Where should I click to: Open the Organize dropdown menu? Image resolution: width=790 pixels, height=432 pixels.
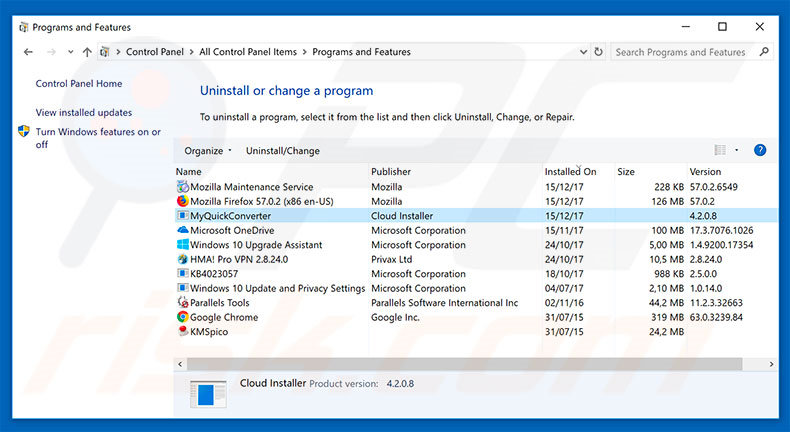(x=208, y=151)
